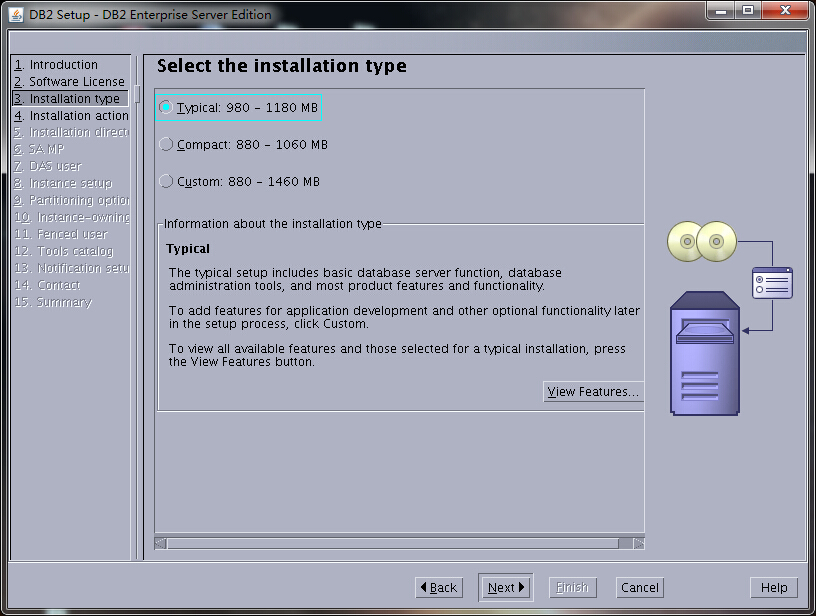Screen dimensions: 816x616
Task: Click the sidebar splitter handle
Action: [x=138, y=94]
